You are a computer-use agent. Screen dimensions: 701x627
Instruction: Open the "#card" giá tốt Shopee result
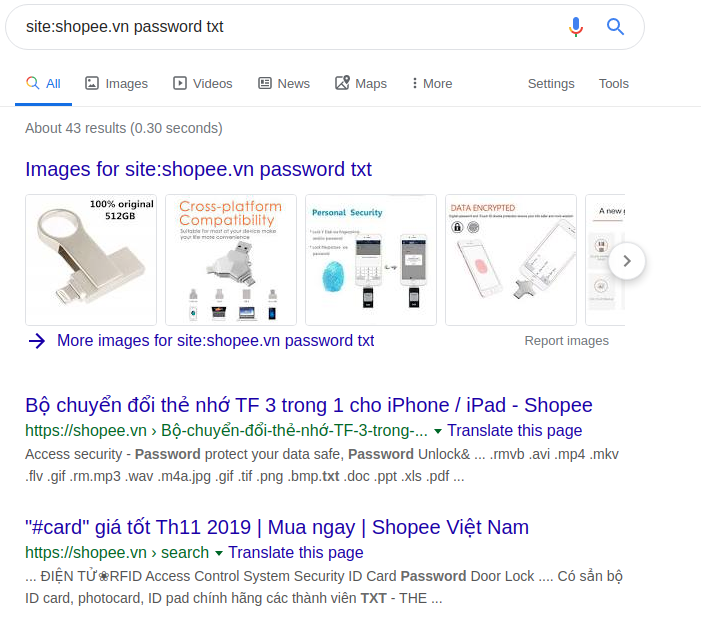click(x=277, y=527)
